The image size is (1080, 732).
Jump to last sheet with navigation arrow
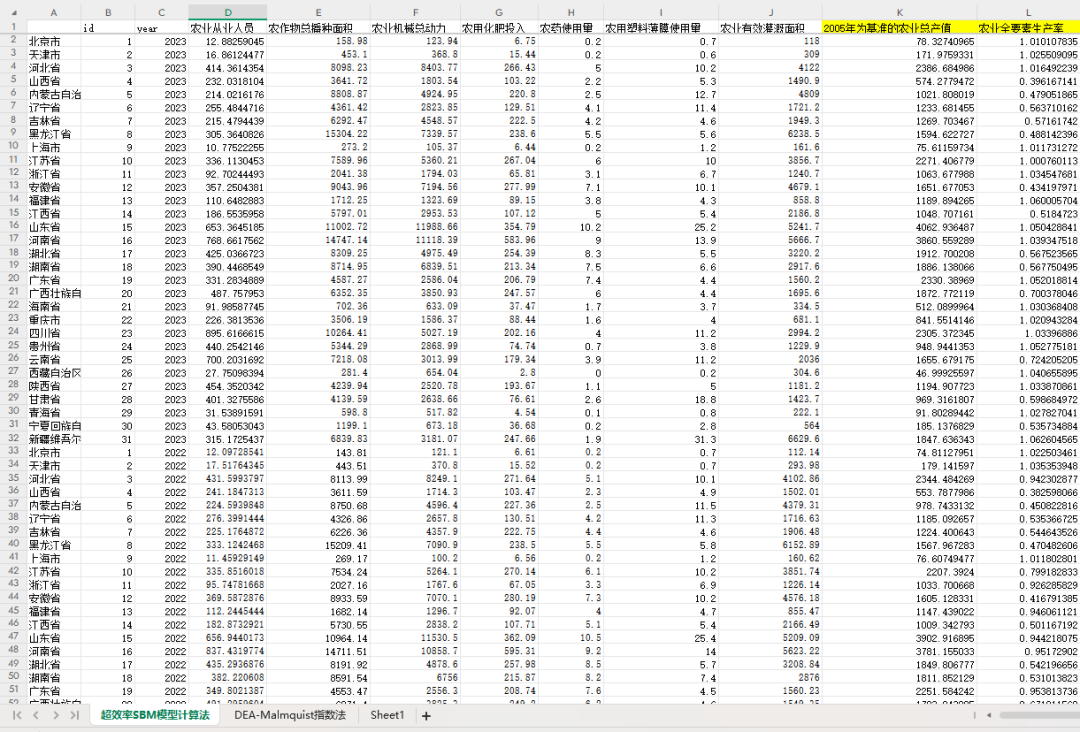click(x=74, y=715)
